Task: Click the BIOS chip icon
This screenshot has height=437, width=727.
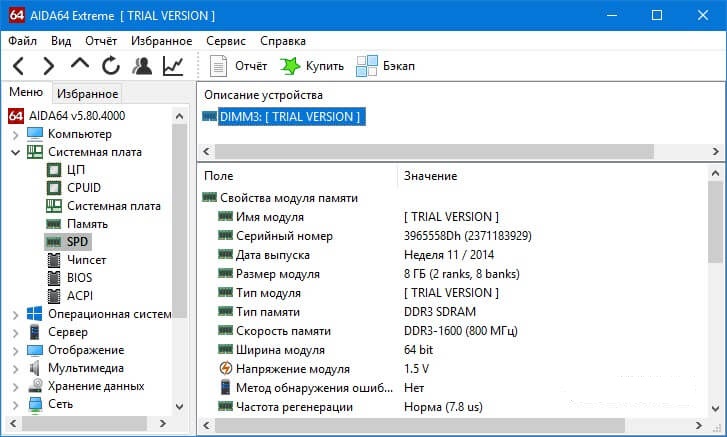Action: click(x=54, y=278)
